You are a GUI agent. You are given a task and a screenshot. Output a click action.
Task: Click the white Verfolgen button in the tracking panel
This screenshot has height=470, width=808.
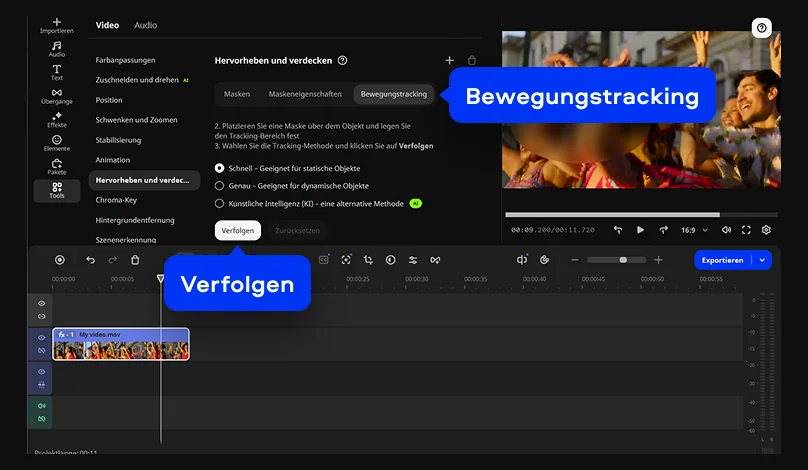click(238, 230)
